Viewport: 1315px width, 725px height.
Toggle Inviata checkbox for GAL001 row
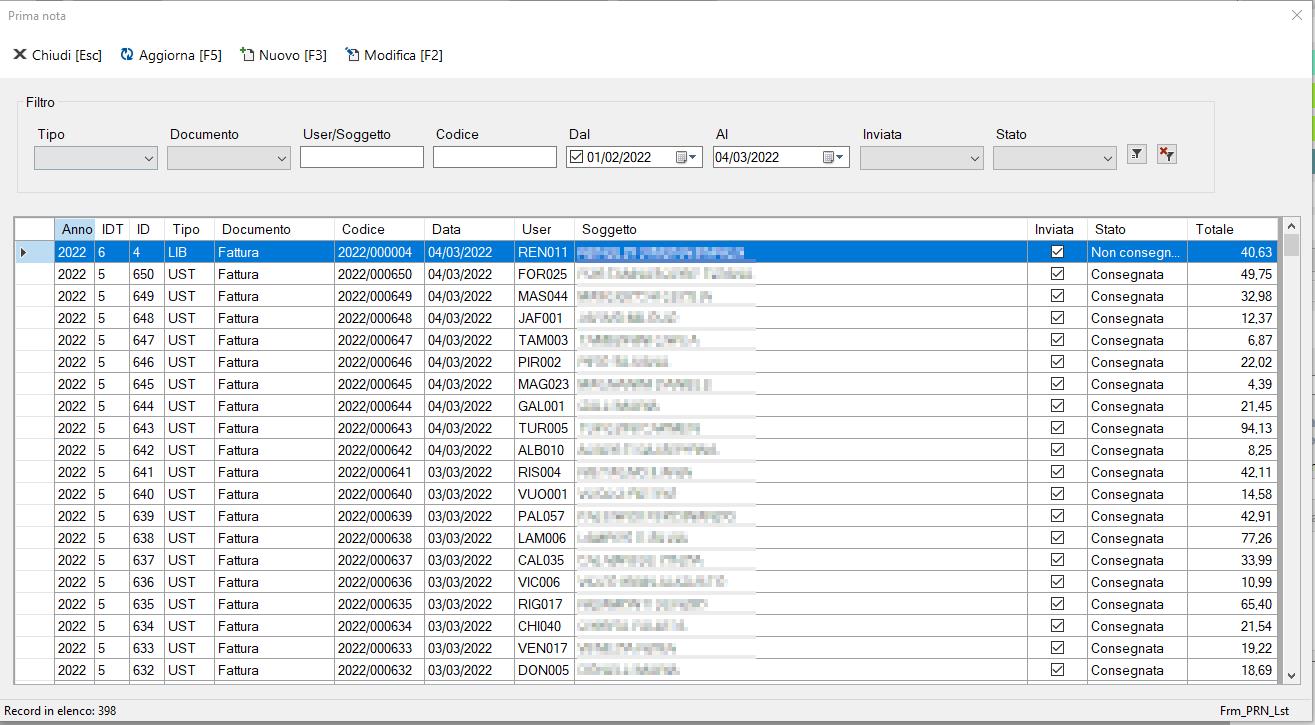pos(1057,406)
